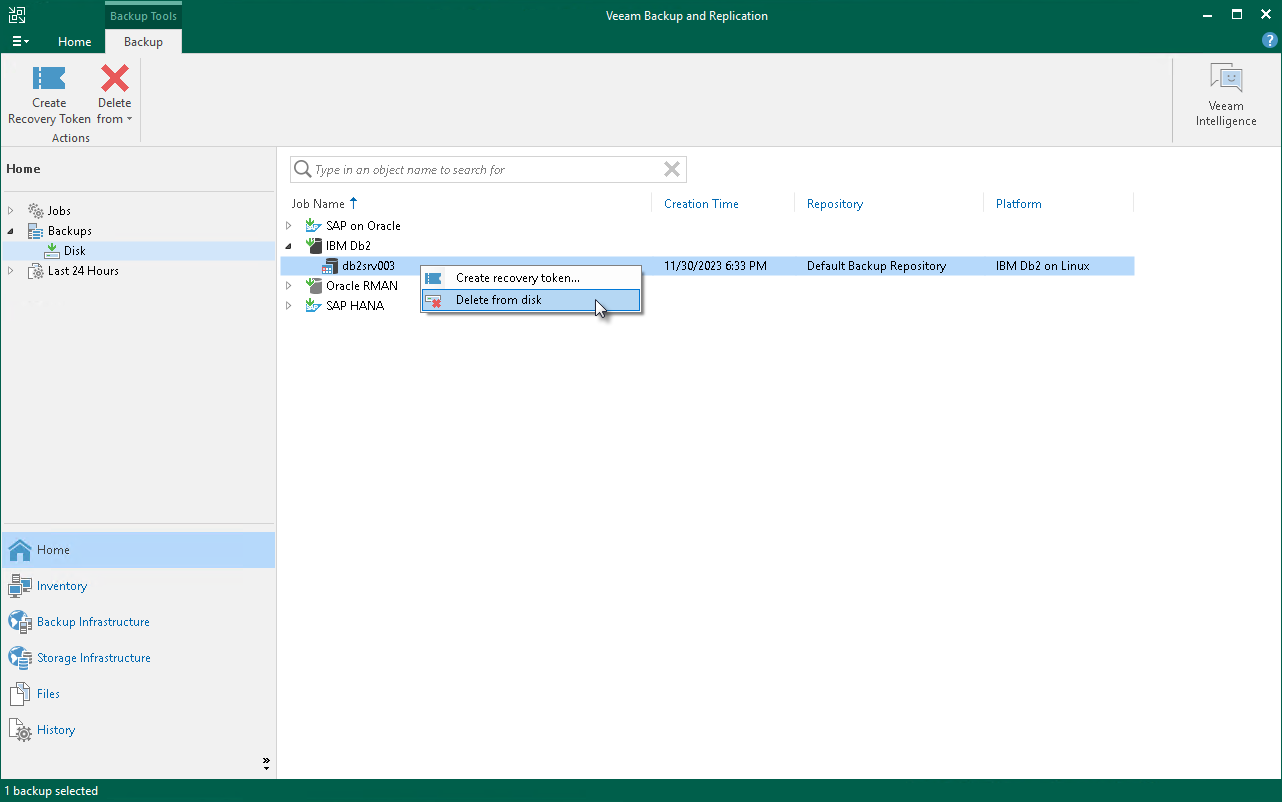Click the Veeam app logo icon
Image resolution: width=1282 pixels, height=802 pixels.
click(17, 15)
